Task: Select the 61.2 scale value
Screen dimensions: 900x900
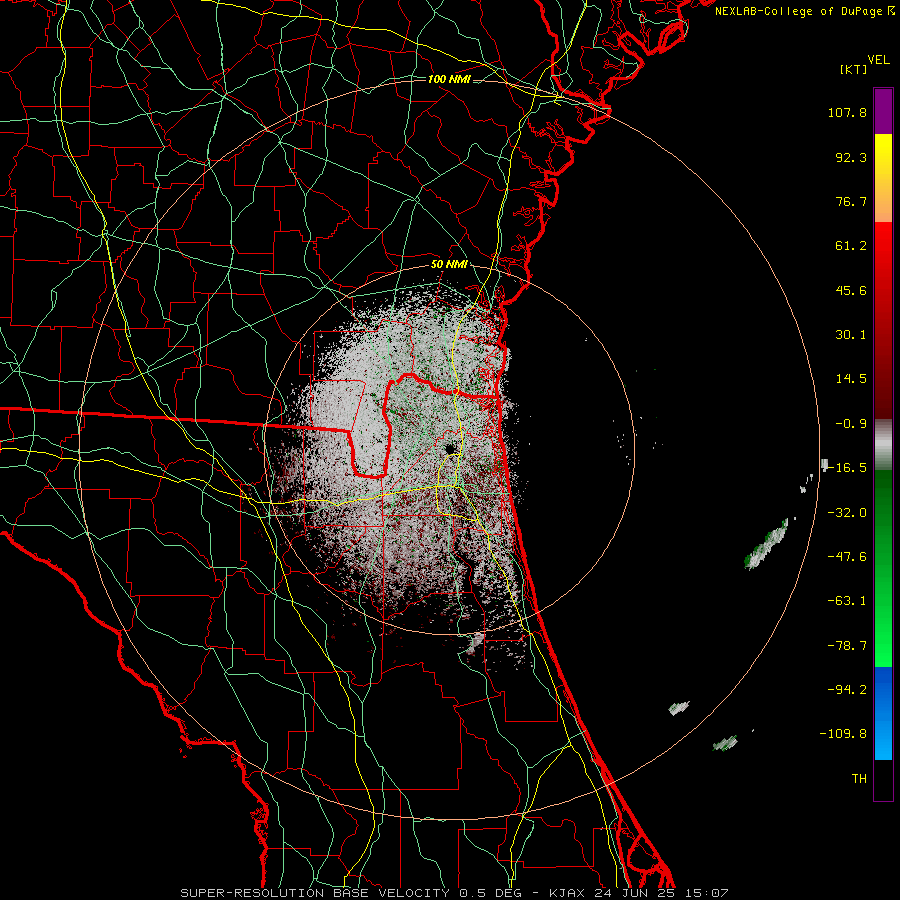Action: coord(851,246)
